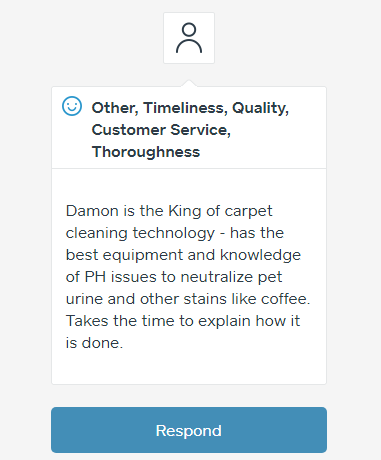Click the speech bubble pointer below the avatar
The image size is (381, 460).
click(x=189, y=83)
